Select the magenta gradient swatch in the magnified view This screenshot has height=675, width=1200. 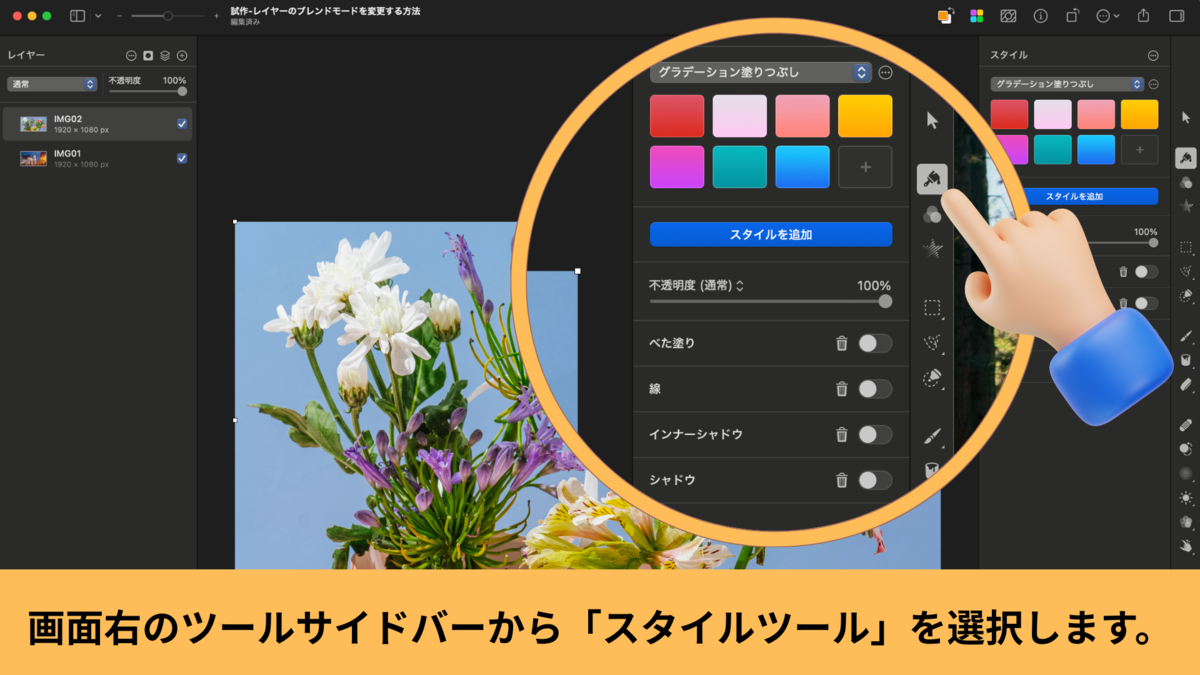coord(677,167)
